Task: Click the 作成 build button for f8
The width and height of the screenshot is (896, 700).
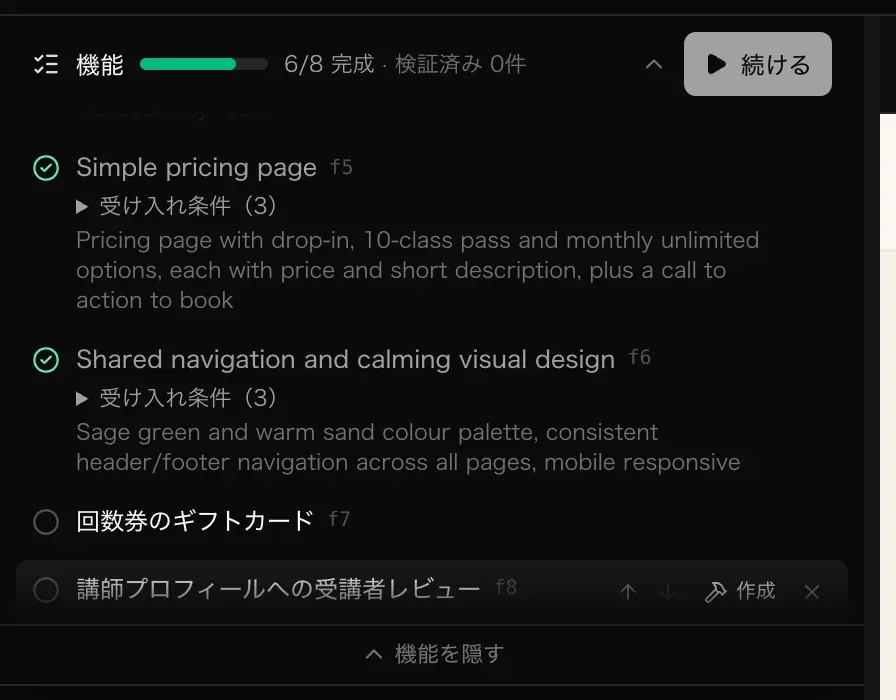Action: (740, 591)
